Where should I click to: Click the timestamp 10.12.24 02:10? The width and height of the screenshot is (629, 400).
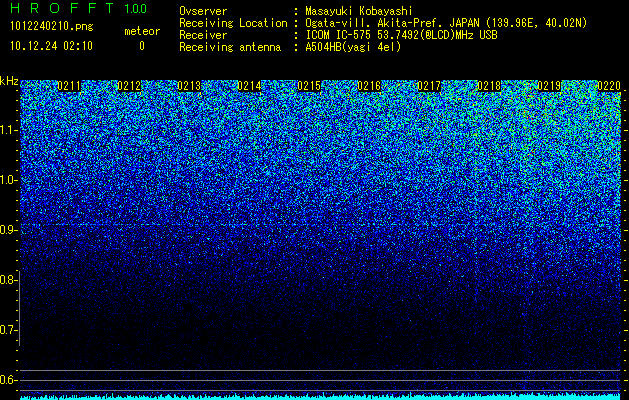point(51,46)
